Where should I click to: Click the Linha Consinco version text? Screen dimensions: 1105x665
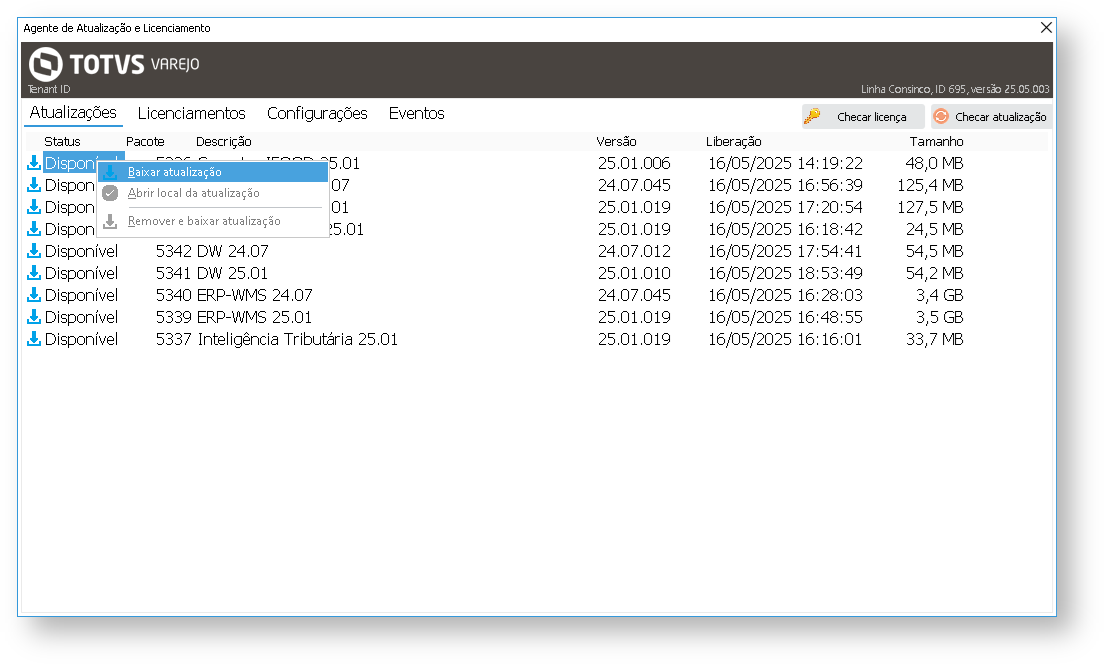955,89
